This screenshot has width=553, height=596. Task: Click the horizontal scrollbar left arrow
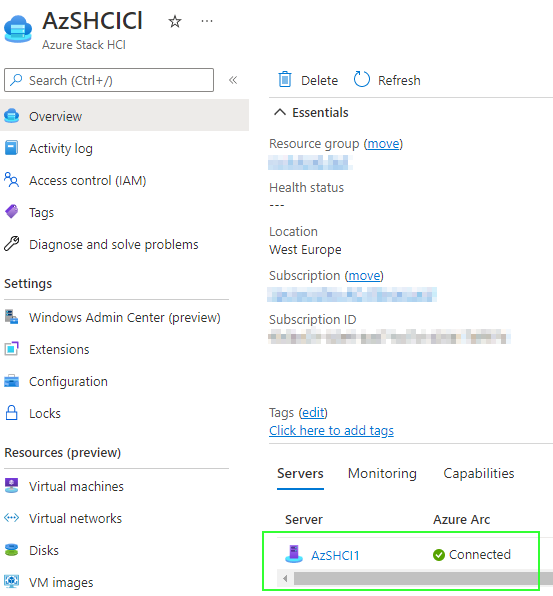[285, 579]
